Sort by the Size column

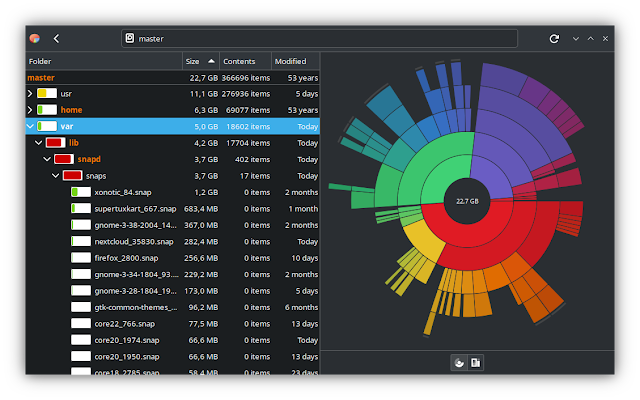click(200, 61)
